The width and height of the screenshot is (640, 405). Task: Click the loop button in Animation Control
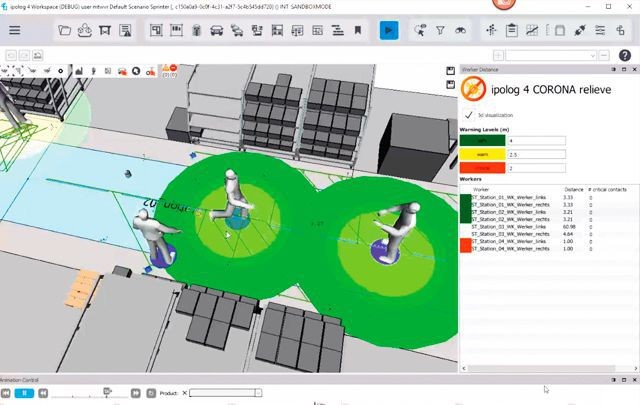click(x=151, y=393)
